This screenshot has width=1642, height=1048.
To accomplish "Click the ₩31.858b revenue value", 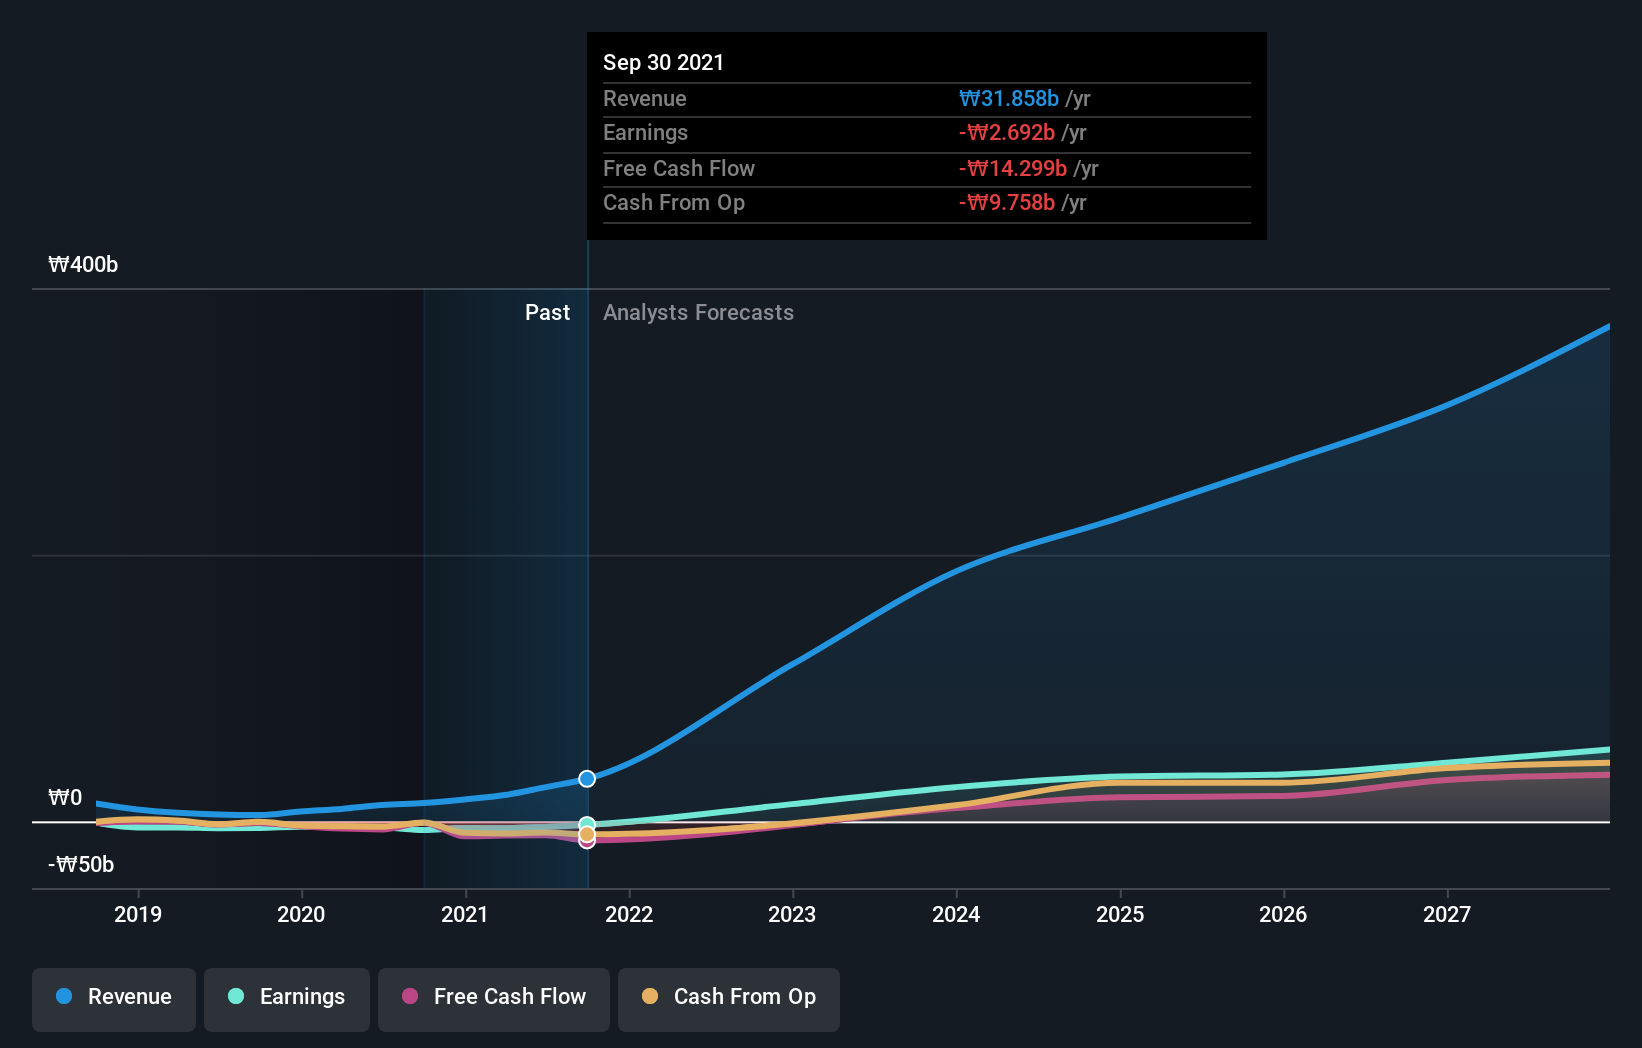I will coord(1009,98).
